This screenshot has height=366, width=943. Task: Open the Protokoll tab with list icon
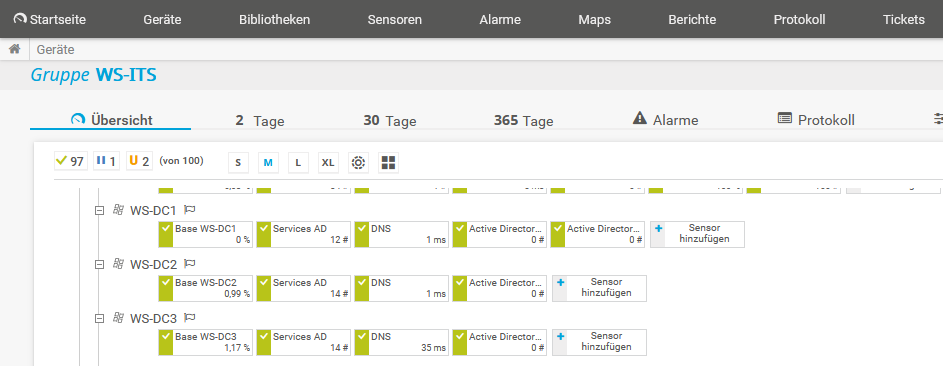click(x=816, y=120)
